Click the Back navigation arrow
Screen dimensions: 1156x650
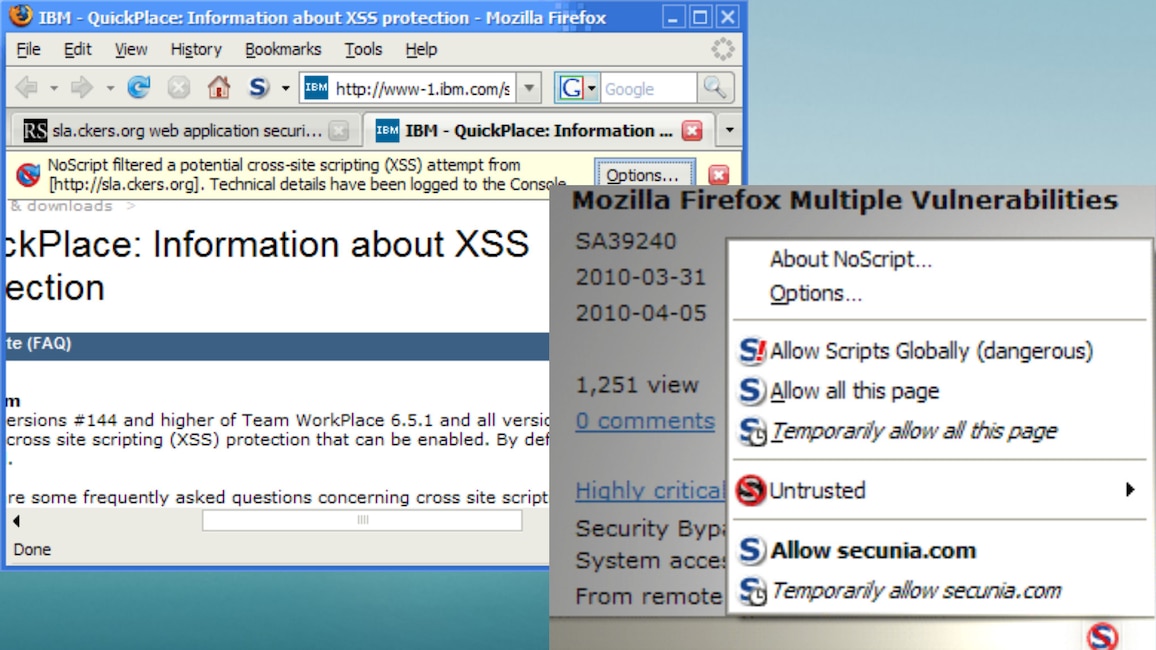coord(27,88)
